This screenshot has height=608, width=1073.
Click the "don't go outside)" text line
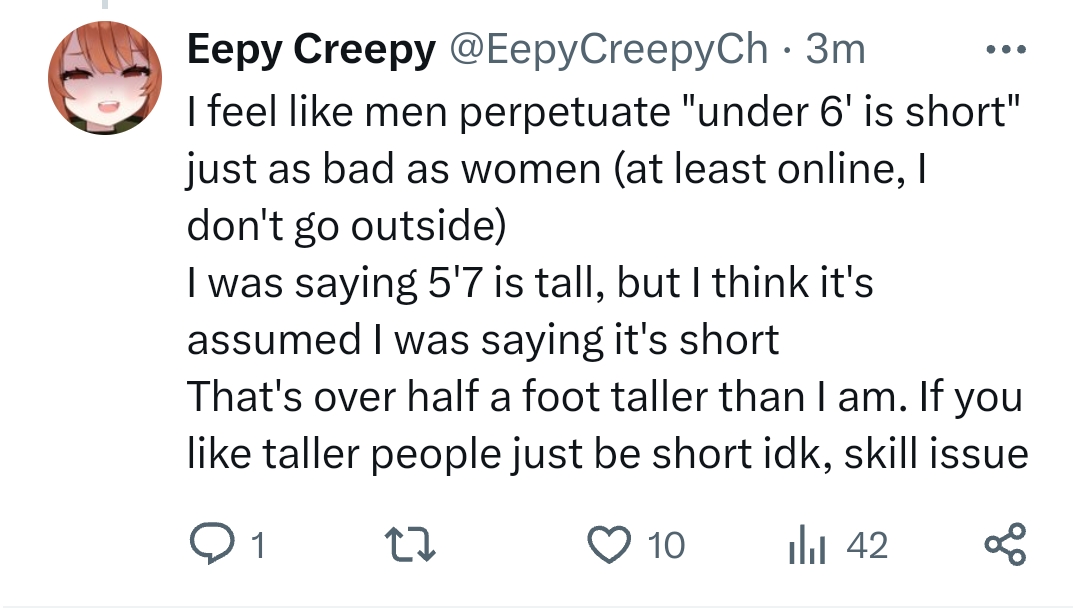coord(346,226)
